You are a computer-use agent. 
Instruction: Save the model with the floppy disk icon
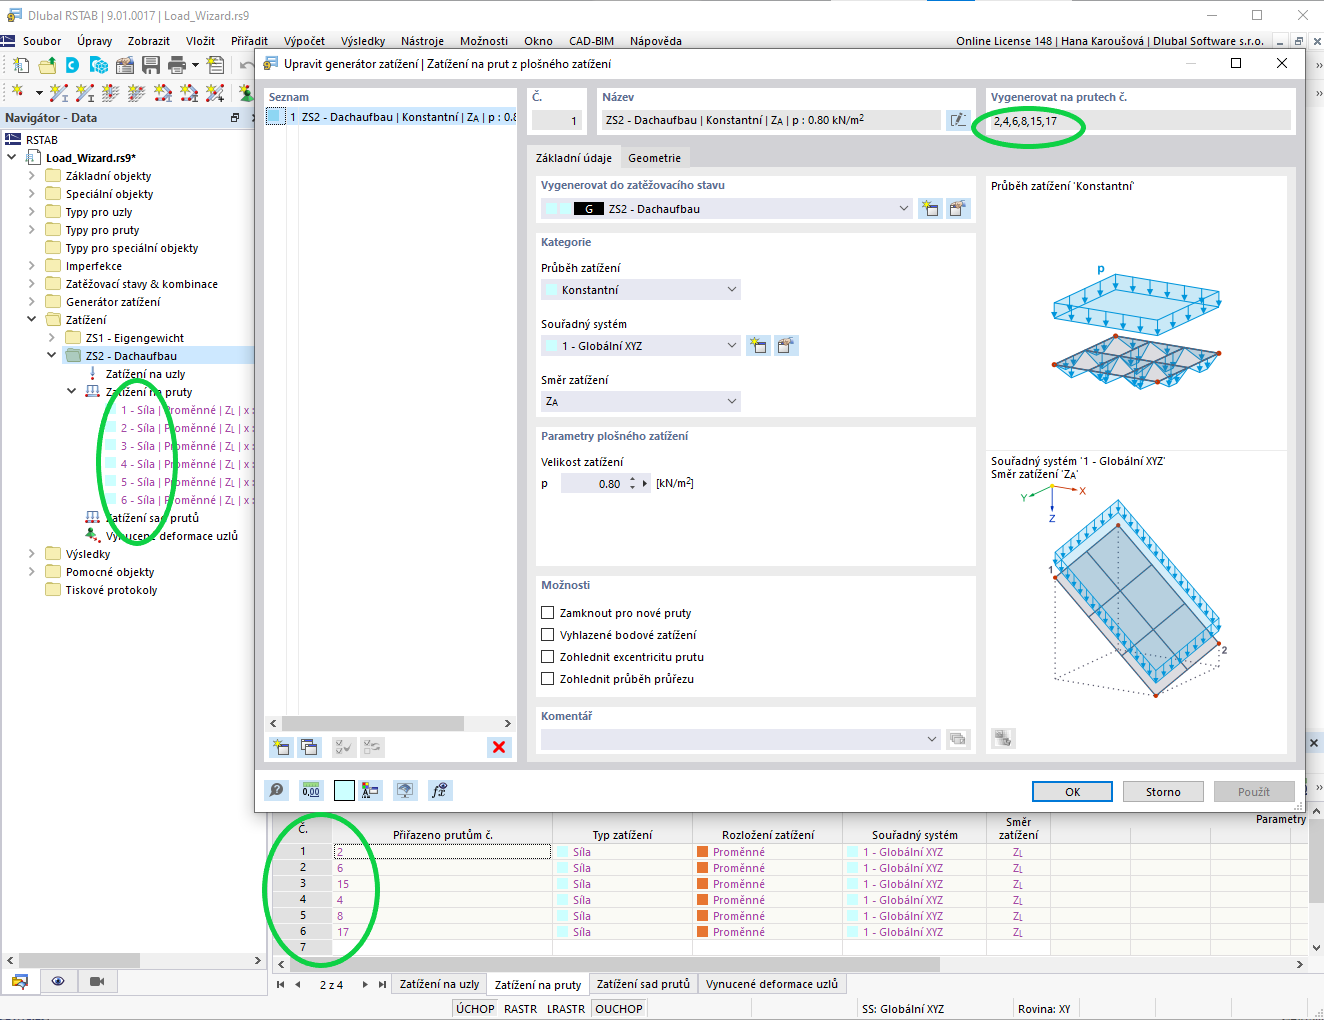(151, 65)
